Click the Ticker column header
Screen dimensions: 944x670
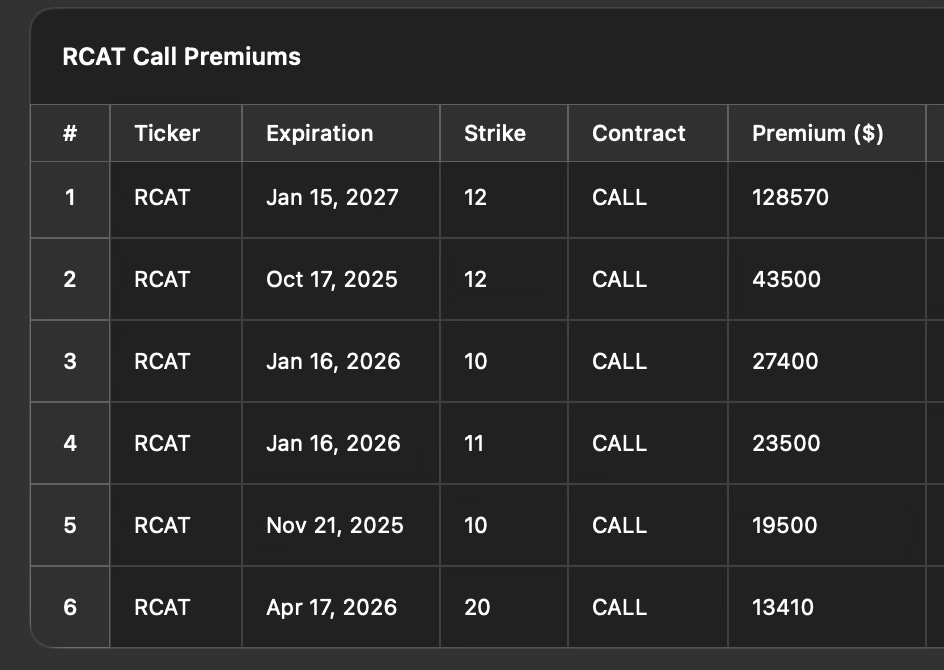coord(167,133)
